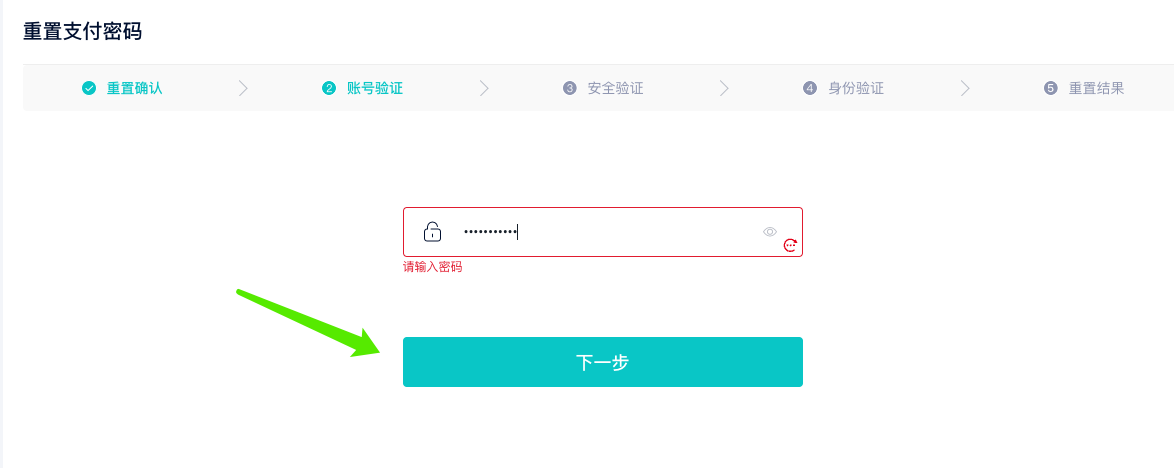Click the step 4 number badge

click(x=810, y=88)
